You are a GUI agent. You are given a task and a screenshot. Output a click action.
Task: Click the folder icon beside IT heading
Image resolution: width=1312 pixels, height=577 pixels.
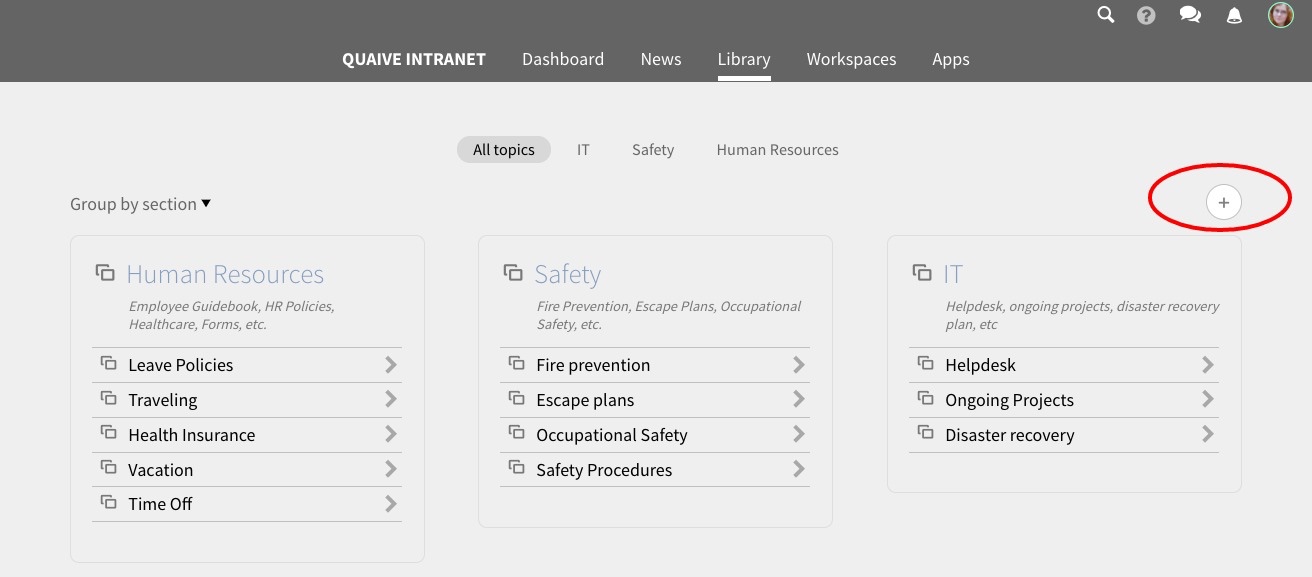[x=922, y=273]
